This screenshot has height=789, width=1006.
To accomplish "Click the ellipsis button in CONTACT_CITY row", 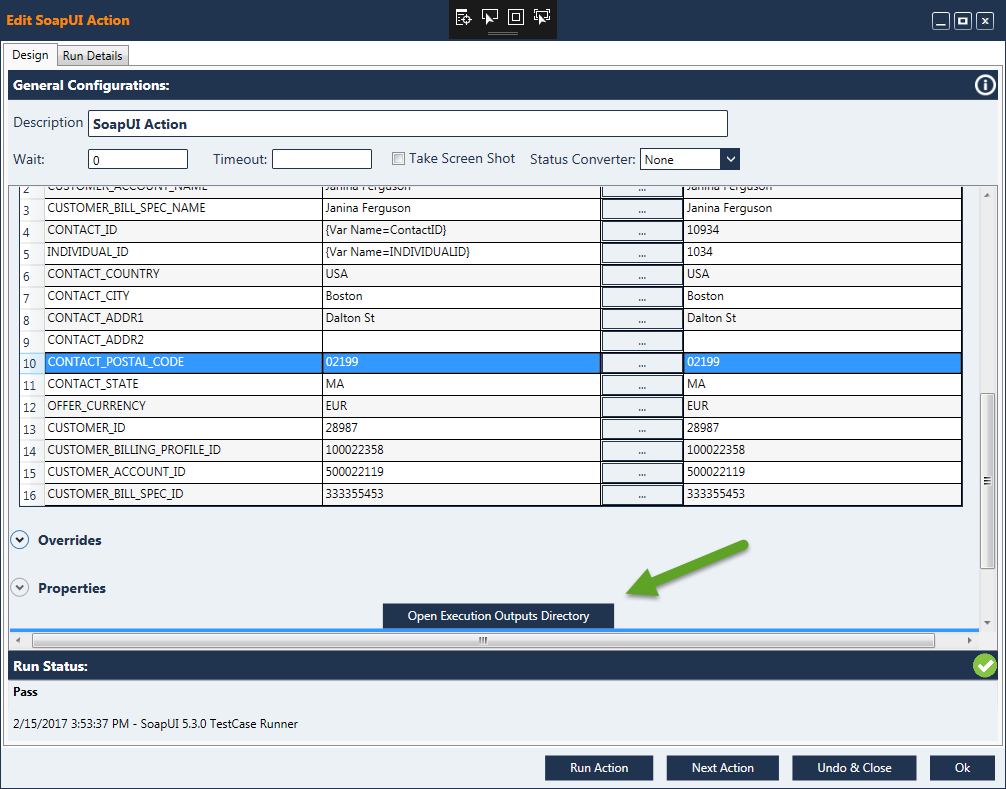I will point(642,297).
